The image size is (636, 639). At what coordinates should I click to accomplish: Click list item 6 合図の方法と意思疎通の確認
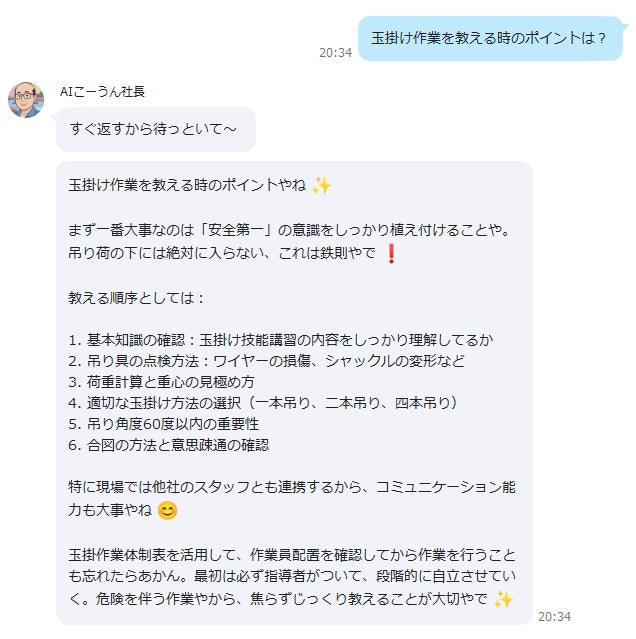(x=169, y=445)
